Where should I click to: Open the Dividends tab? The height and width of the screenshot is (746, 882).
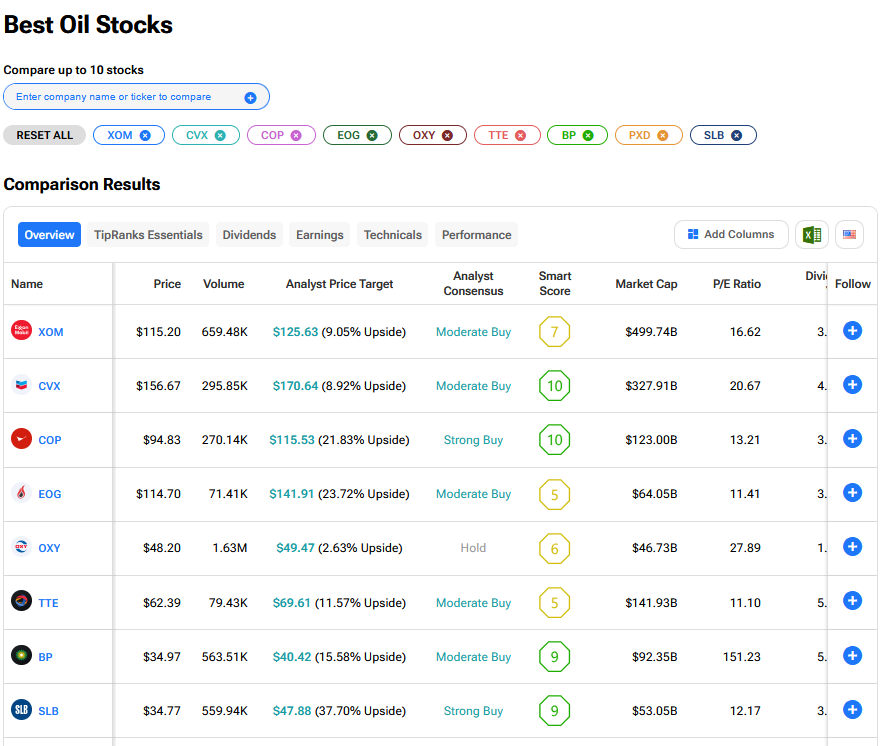[x=249, y=235]
